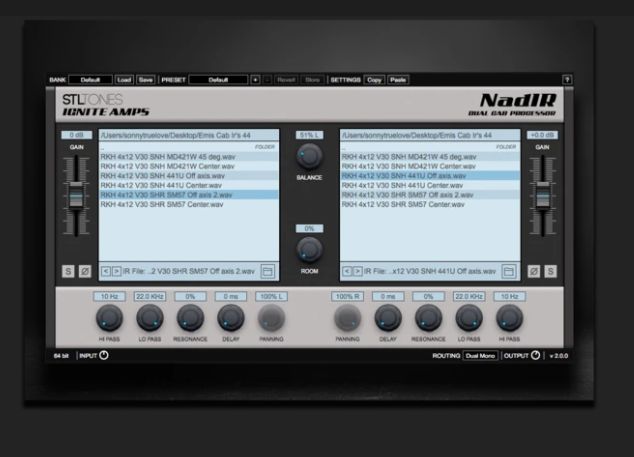Click the left PANNING knob
This screenshot has height=457, width=634.
click(271, 318)
